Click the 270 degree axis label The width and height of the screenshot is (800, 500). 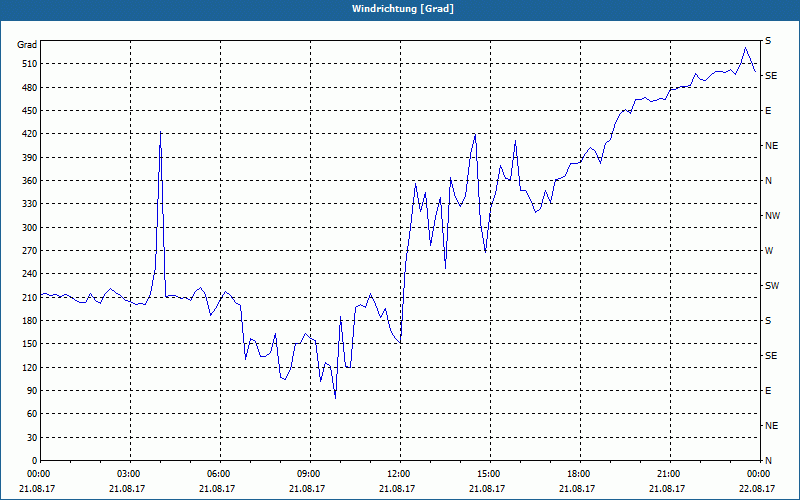click(x=30, y=251)
